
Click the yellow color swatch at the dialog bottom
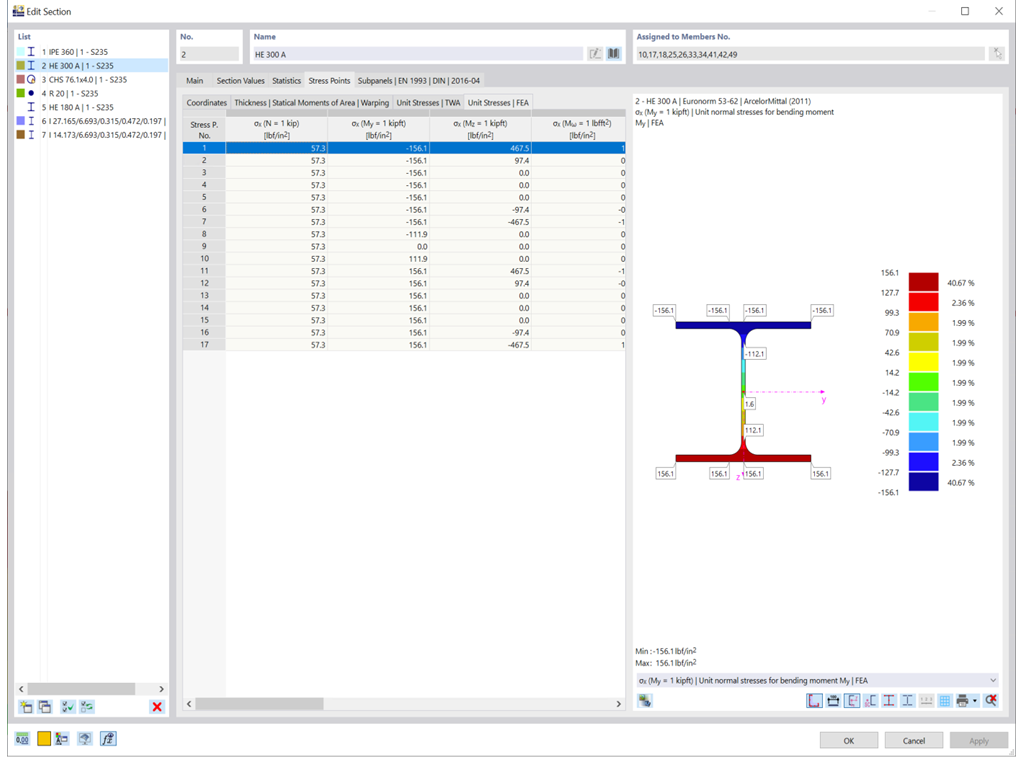point(44,739)
